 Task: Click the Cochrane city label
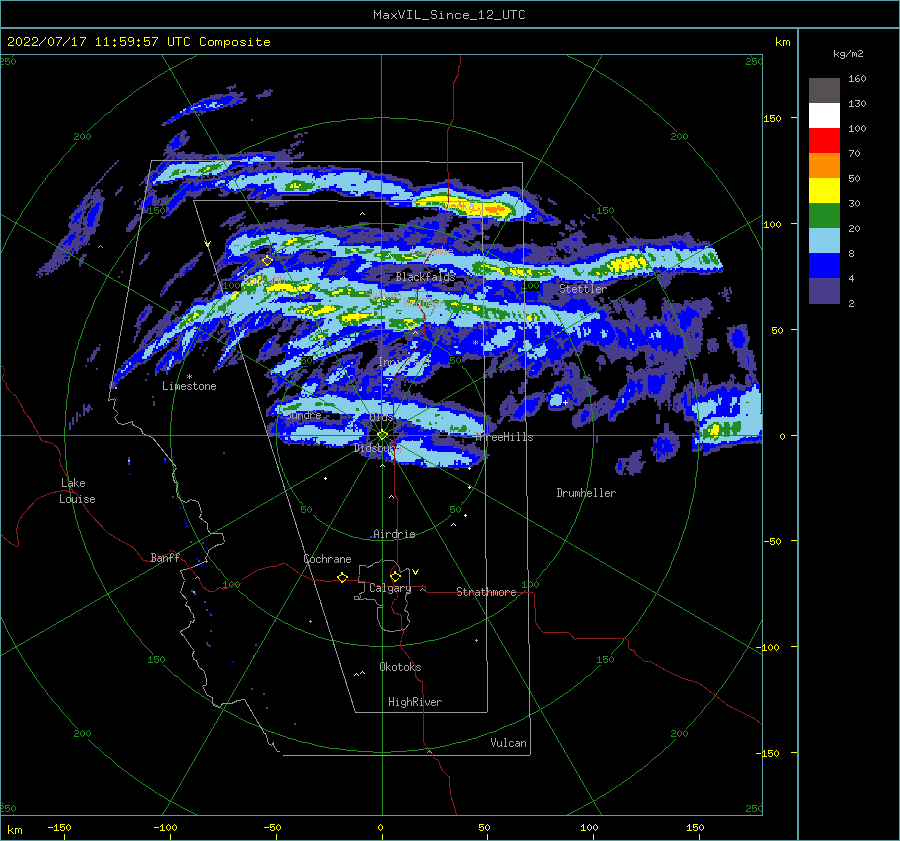point(327,559)
